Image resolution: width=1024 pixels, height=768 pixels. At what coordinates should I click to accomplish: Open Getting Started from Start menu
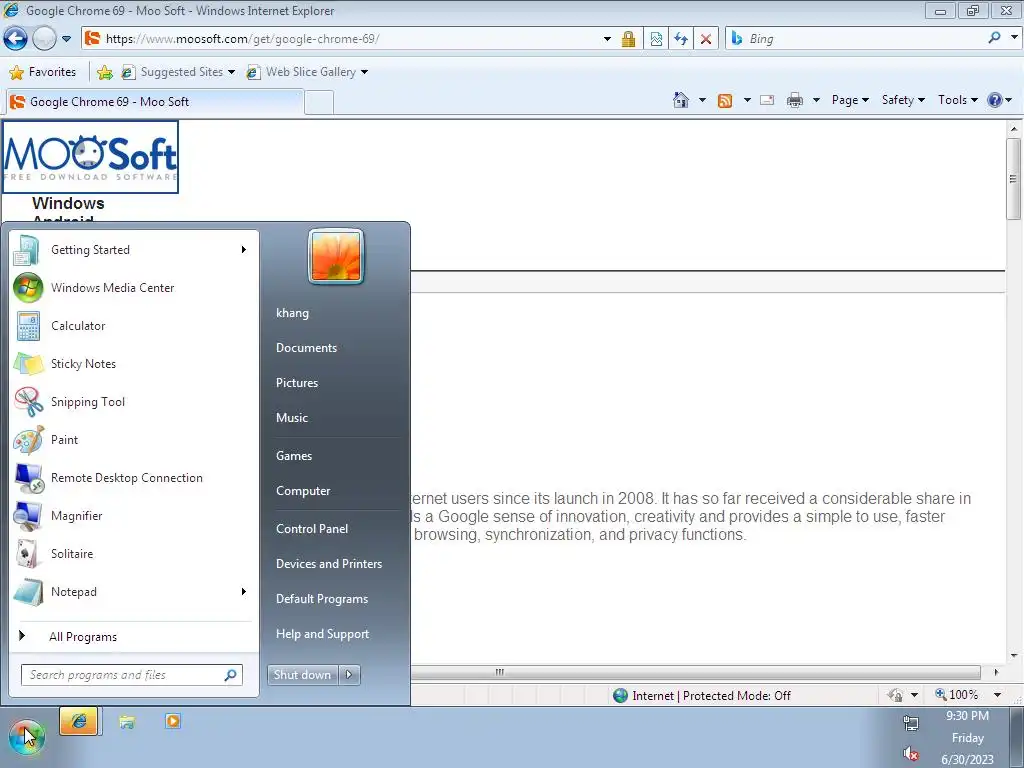click(x=134, y=250)
